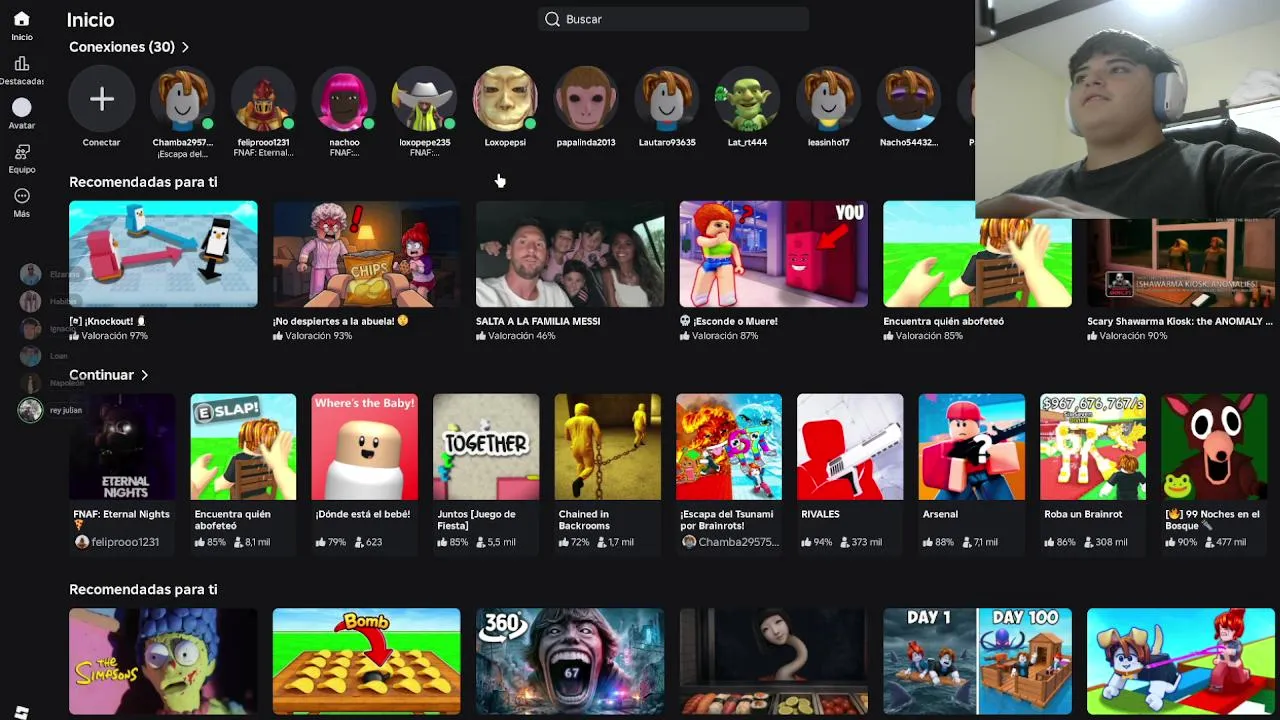This screenshot has width=1280, height=720.
Task: Open Lautaro93635 friend avatar
Action: (x=667, y=99)
